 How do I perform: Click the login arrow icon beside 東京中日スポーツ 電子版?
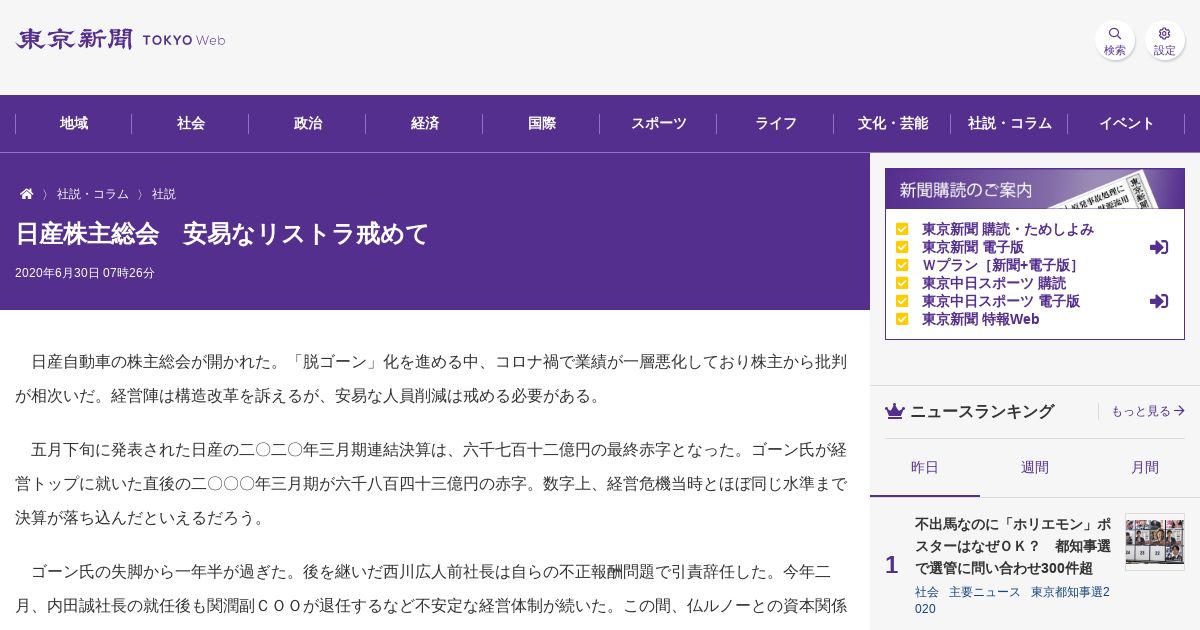coord(1159,301)
